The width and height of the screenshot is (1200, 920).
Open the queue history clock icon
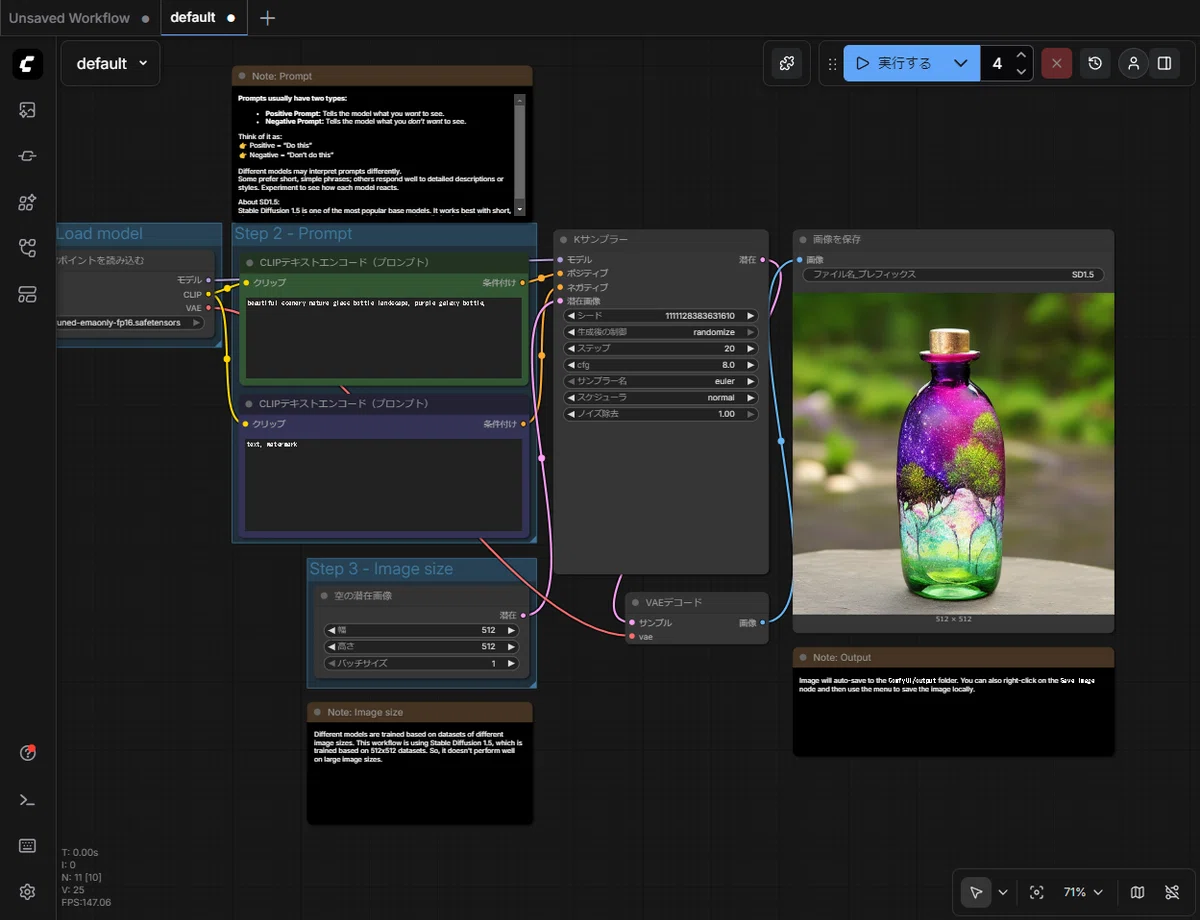(x=1095, y=63)
